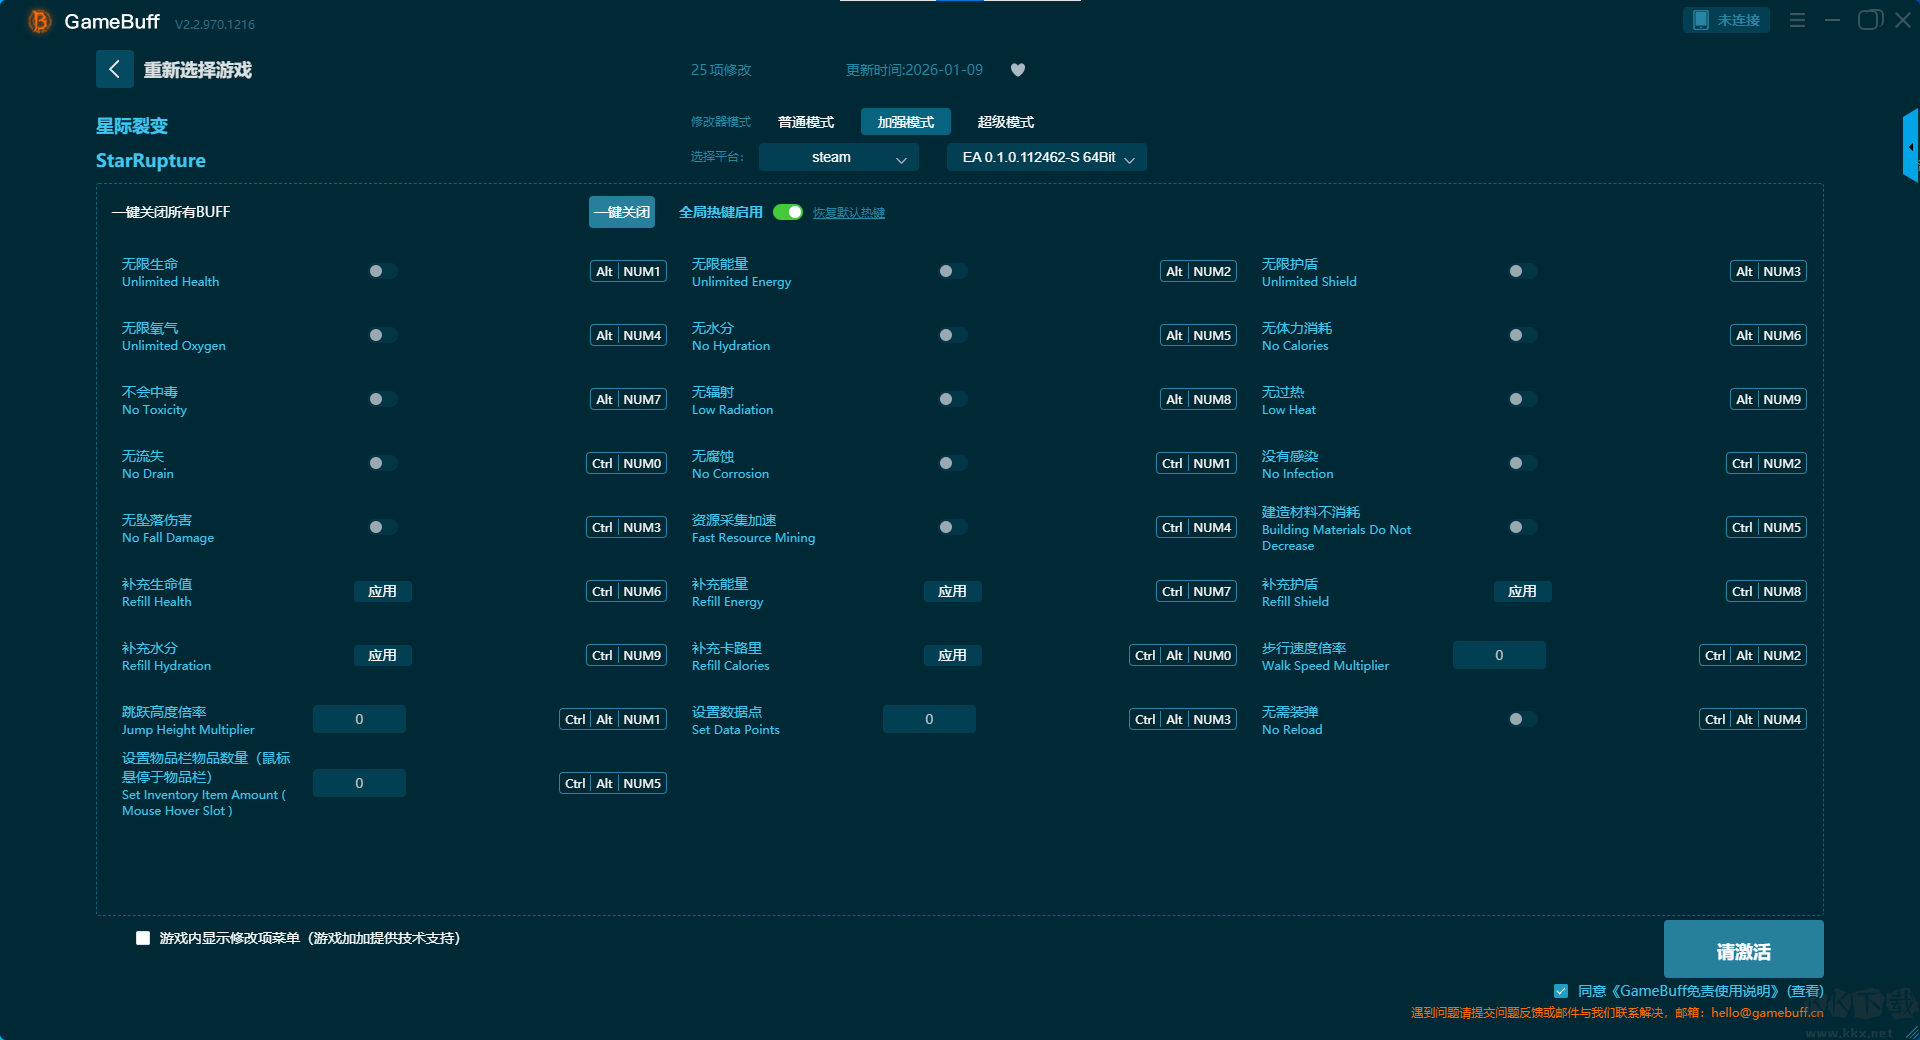Apply Refill Calories
The height and width of the screenshot is (1040, 1920).
pos(952,655)
